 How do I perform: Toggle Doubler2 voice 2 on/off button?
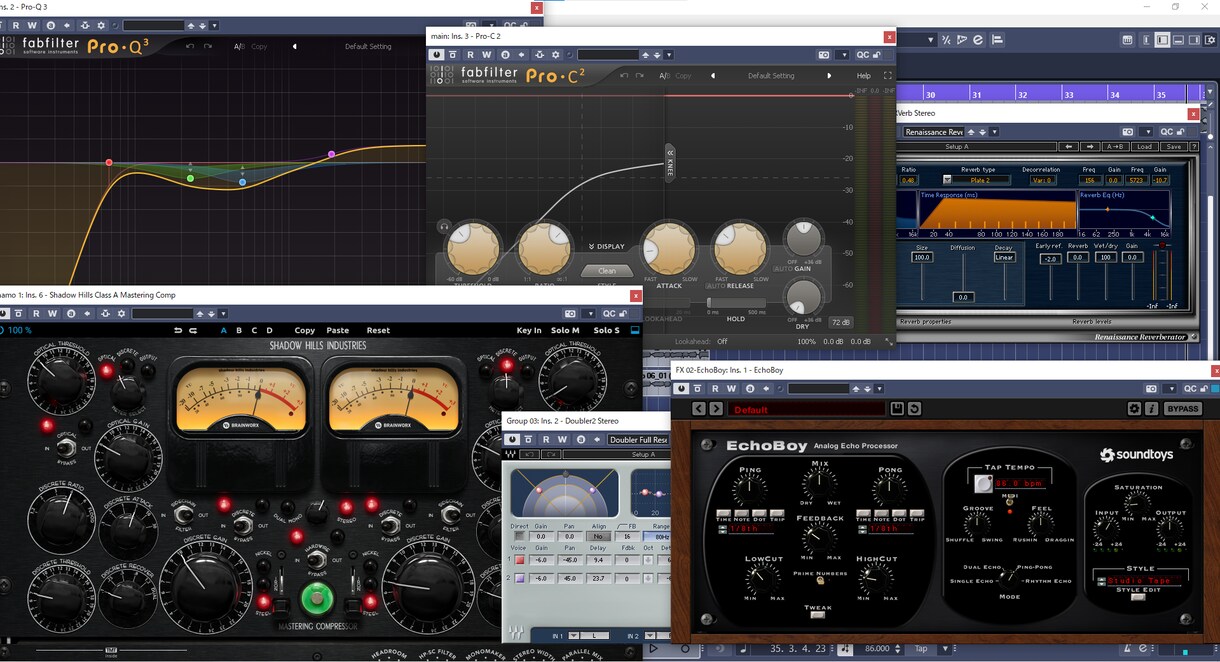pyautogui.click(x=520, y=578)
